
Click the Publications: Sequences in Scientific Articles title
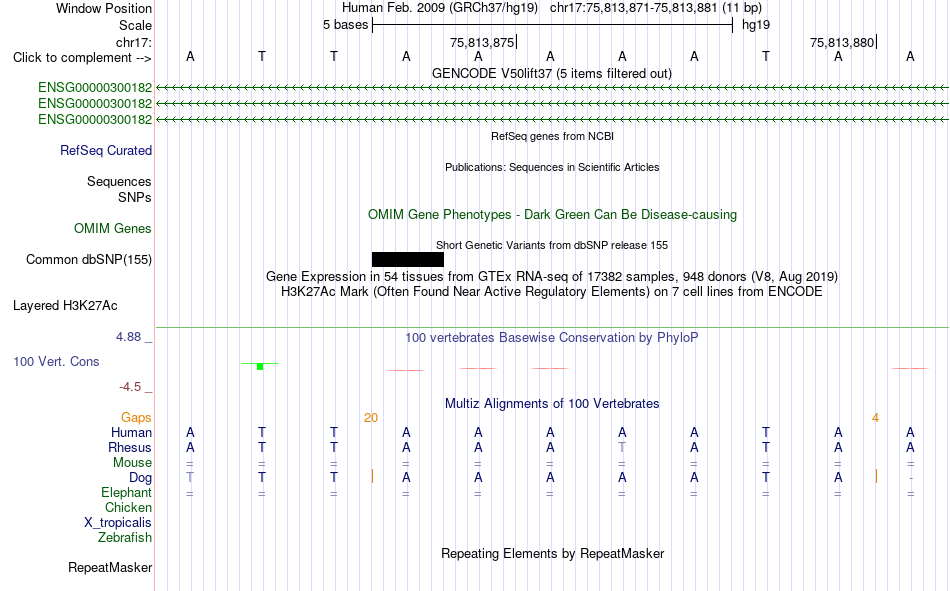pos(552,167)
